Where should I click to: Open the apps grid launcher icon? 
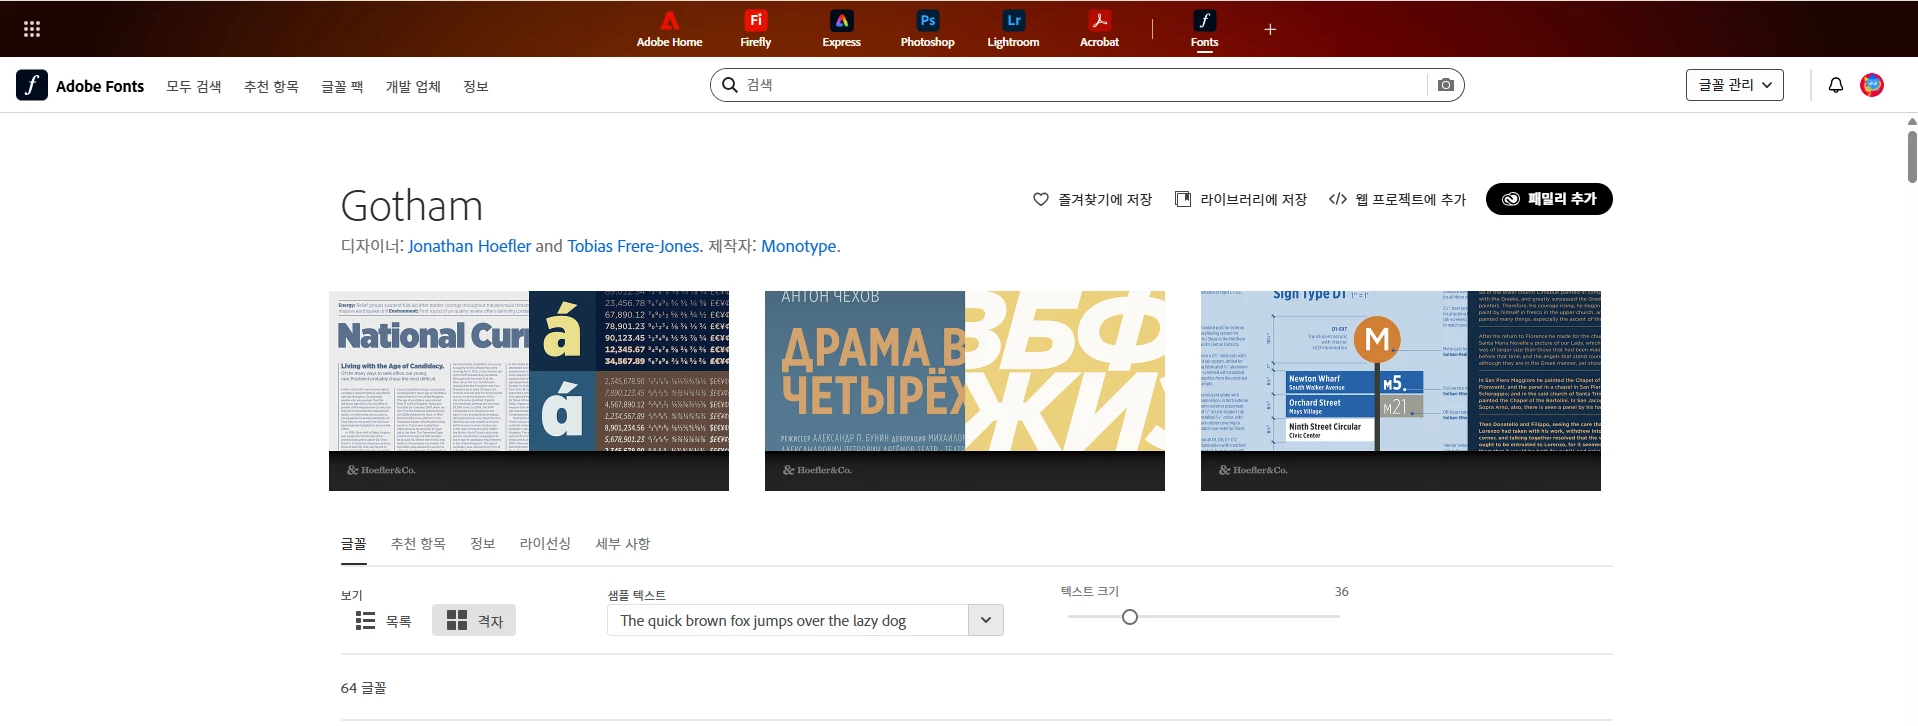(x=32, y=29)
